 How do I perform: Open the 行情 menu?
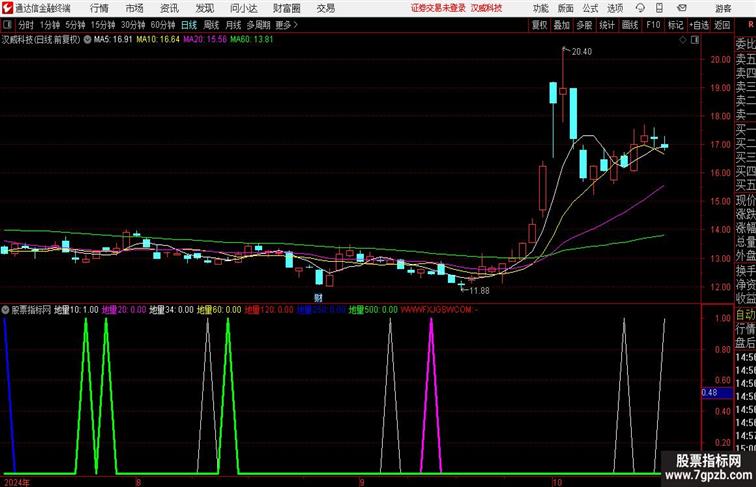(x=99, y=8)
